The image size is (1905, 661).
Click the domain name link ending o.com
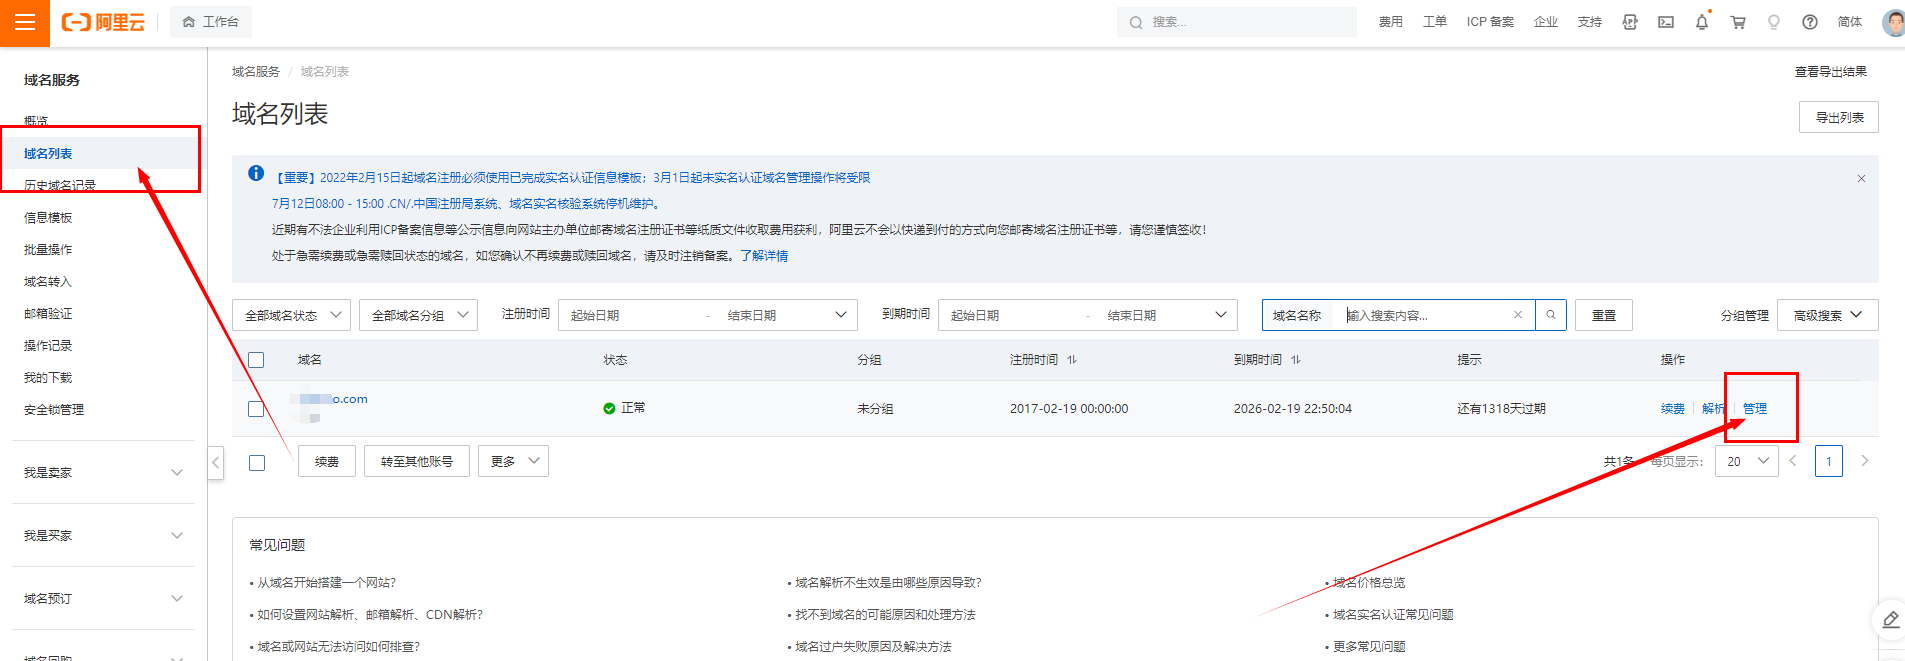point(330,399)
